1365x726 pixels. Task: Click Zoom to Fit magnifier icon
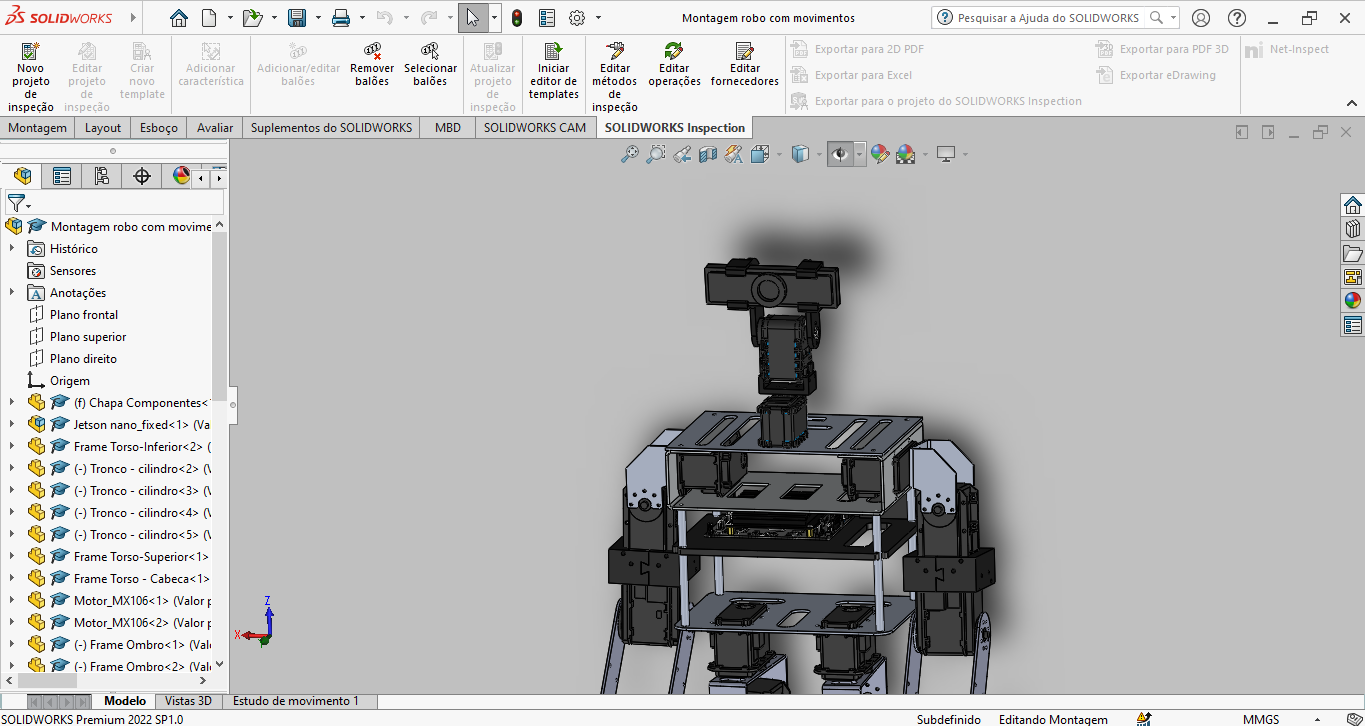tap(629, 154)
